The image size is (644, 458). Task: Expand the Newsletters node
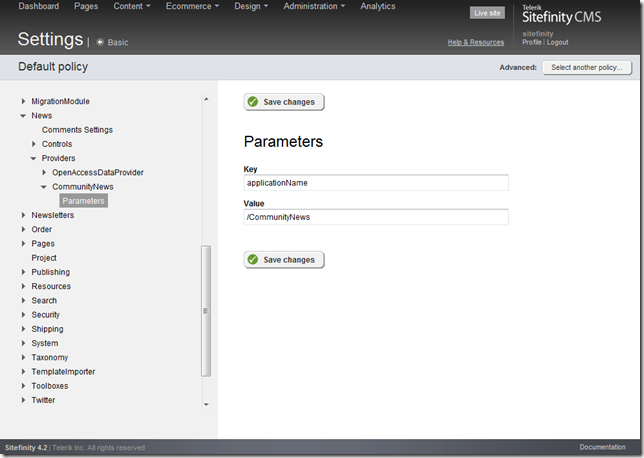point(23,215)
